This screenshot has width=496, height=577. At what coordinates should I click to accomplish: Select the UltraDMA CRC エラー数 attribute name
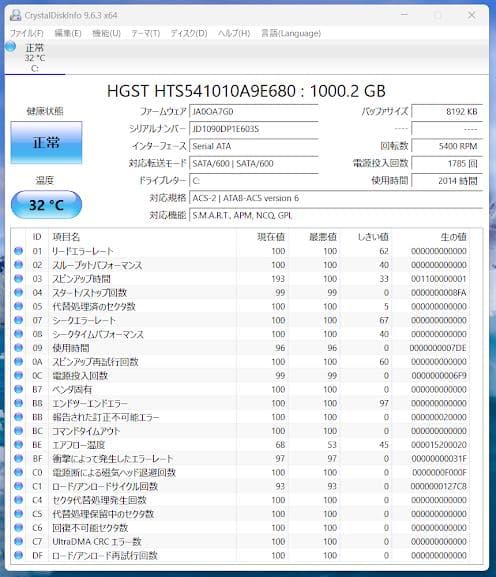point(97,542)
